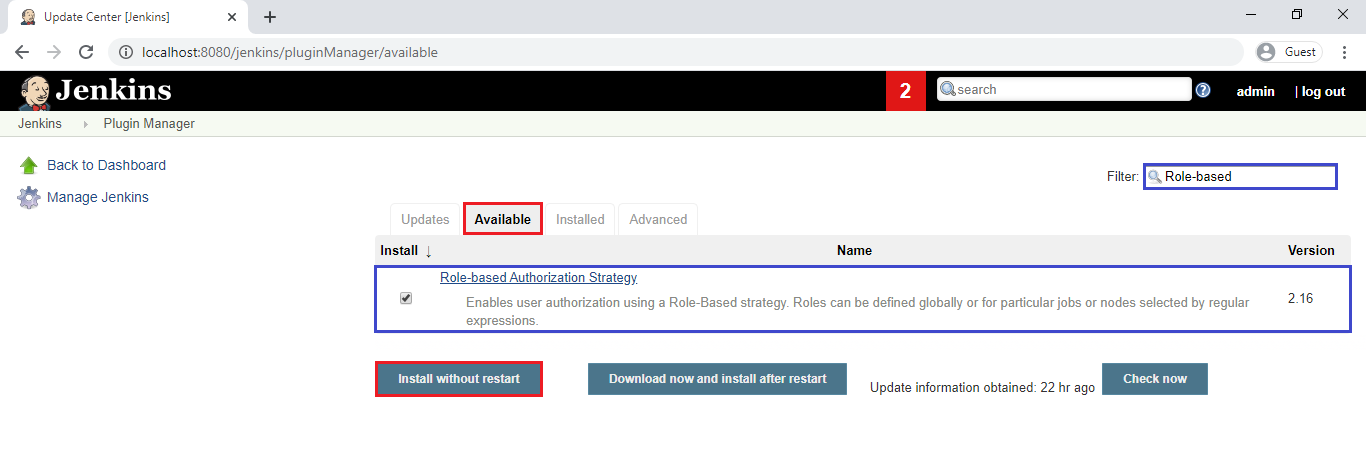Click Install without restart button

(x=459, y=379)
